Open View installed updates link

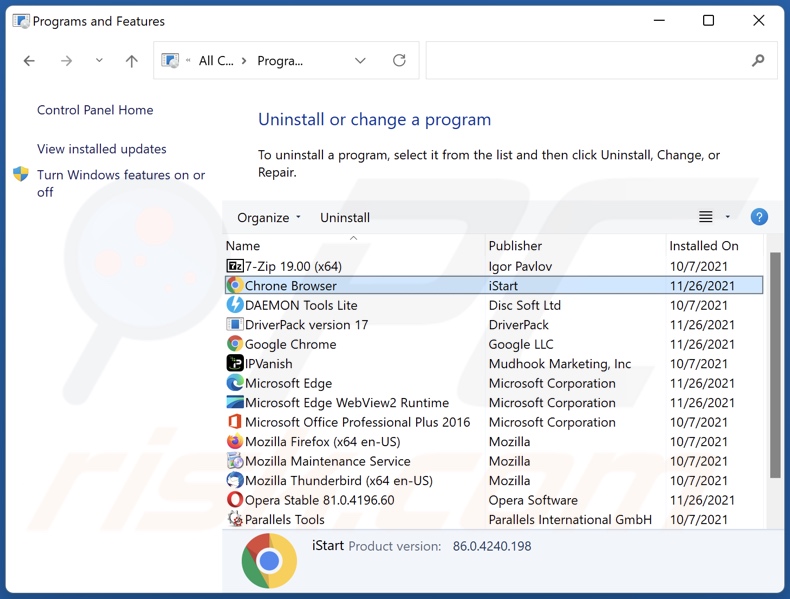(101, 149)
